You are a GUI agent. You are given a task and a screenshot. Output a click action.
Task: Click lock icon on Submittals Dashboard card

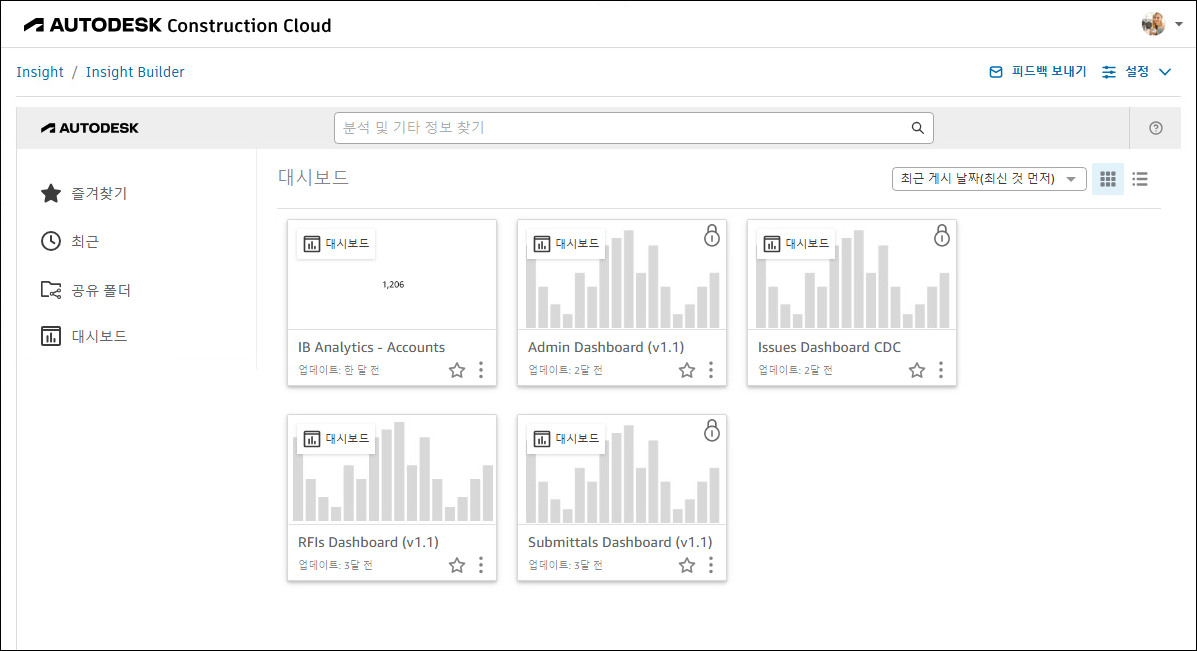[x=711, y=431]
